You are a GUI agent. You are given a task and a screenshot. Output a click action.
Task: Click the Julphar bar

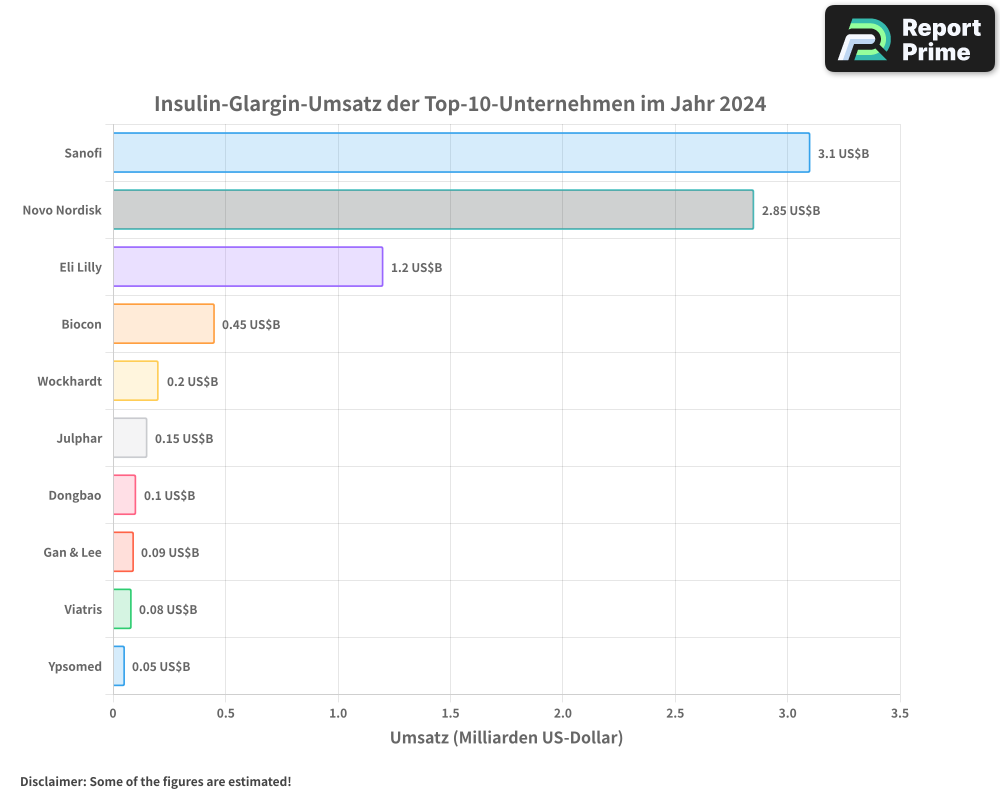coord(130,438)
